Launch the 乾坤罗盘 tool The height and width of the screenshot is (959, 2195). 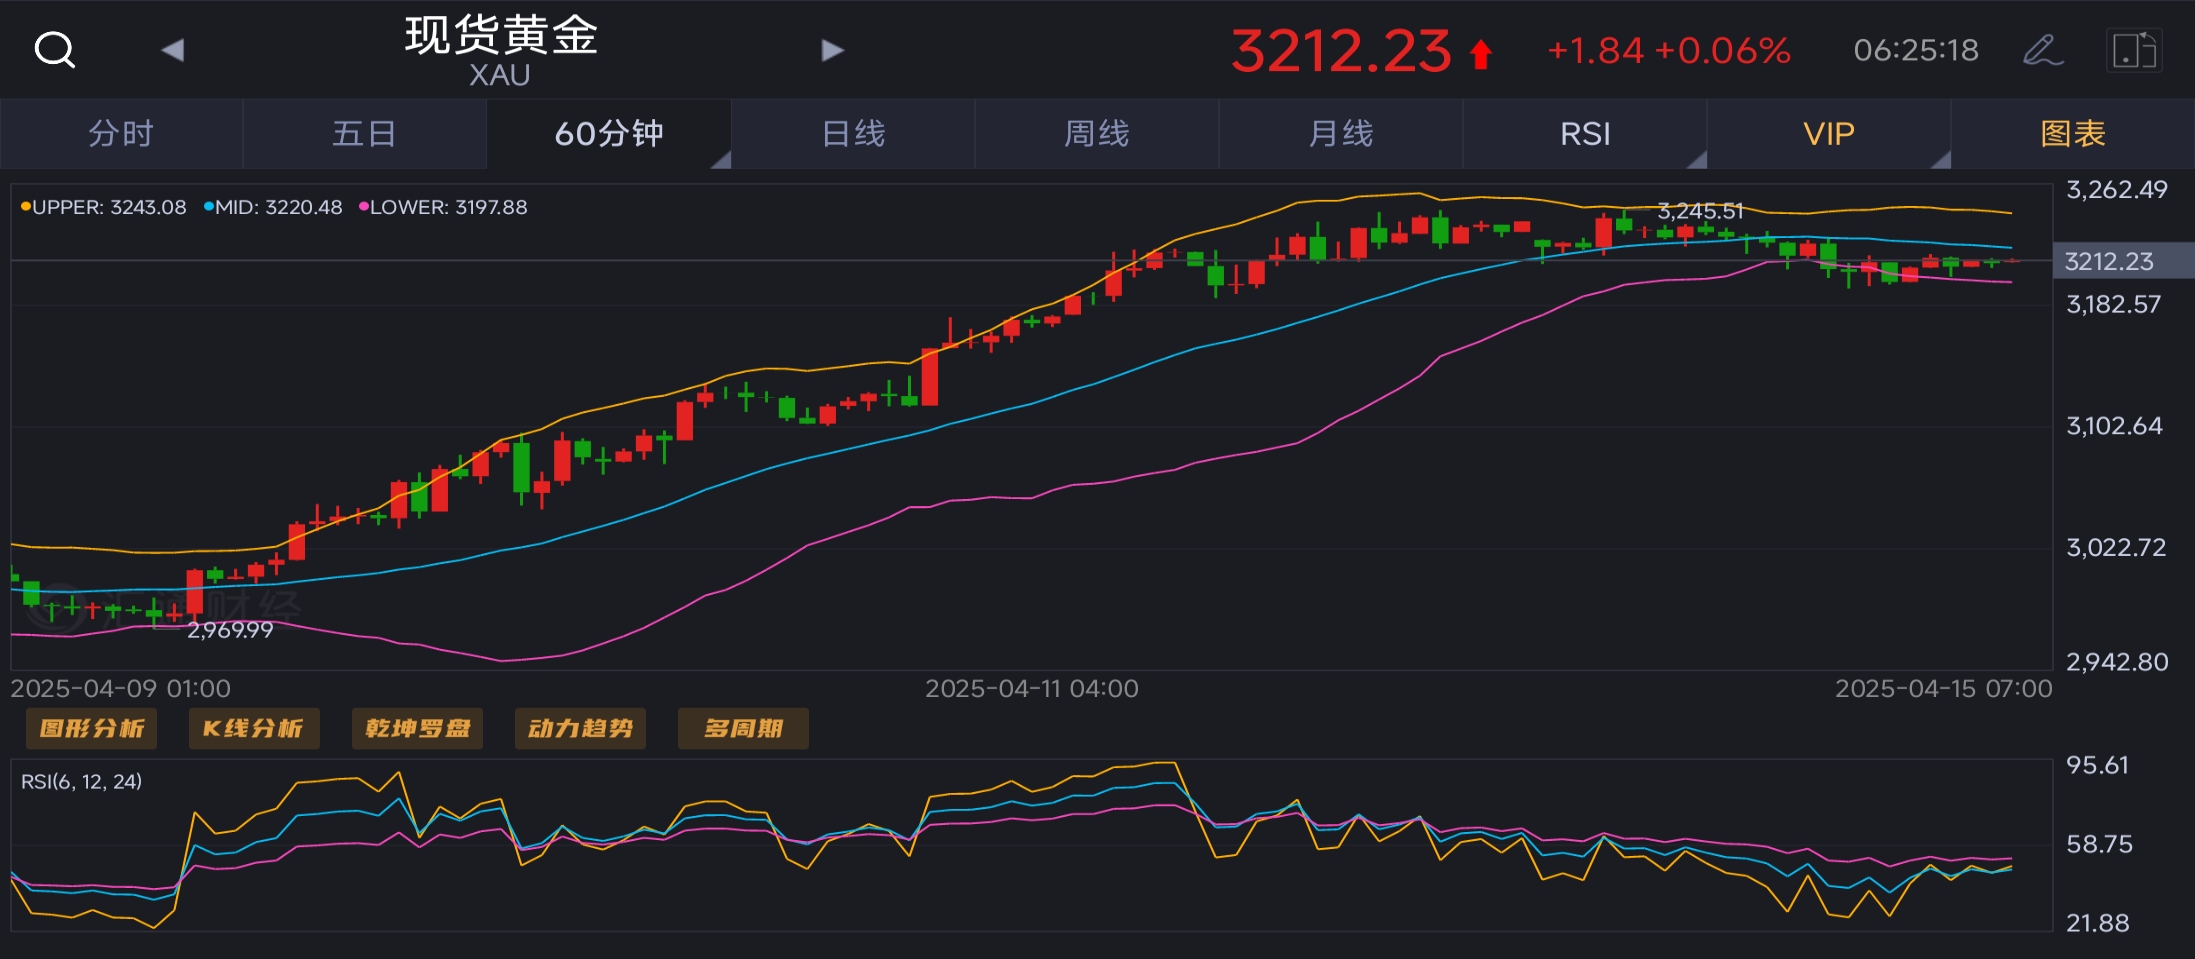pyautogui.click(x=418, y=728)
